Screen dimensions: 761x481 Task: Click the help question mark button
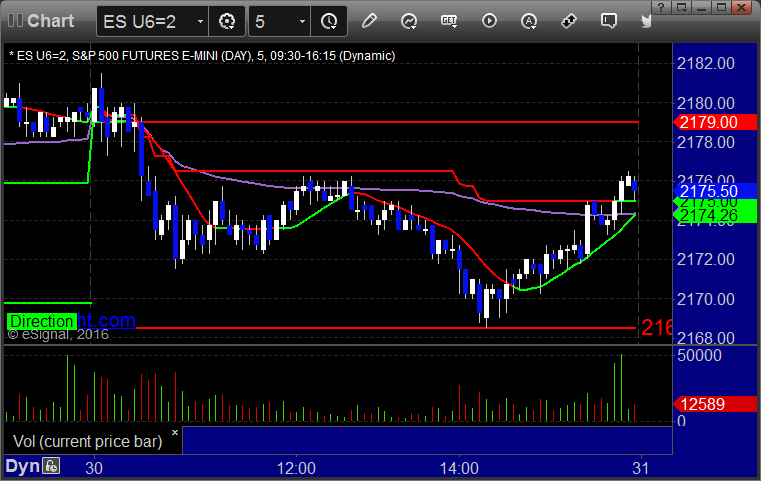coord(660,7)
